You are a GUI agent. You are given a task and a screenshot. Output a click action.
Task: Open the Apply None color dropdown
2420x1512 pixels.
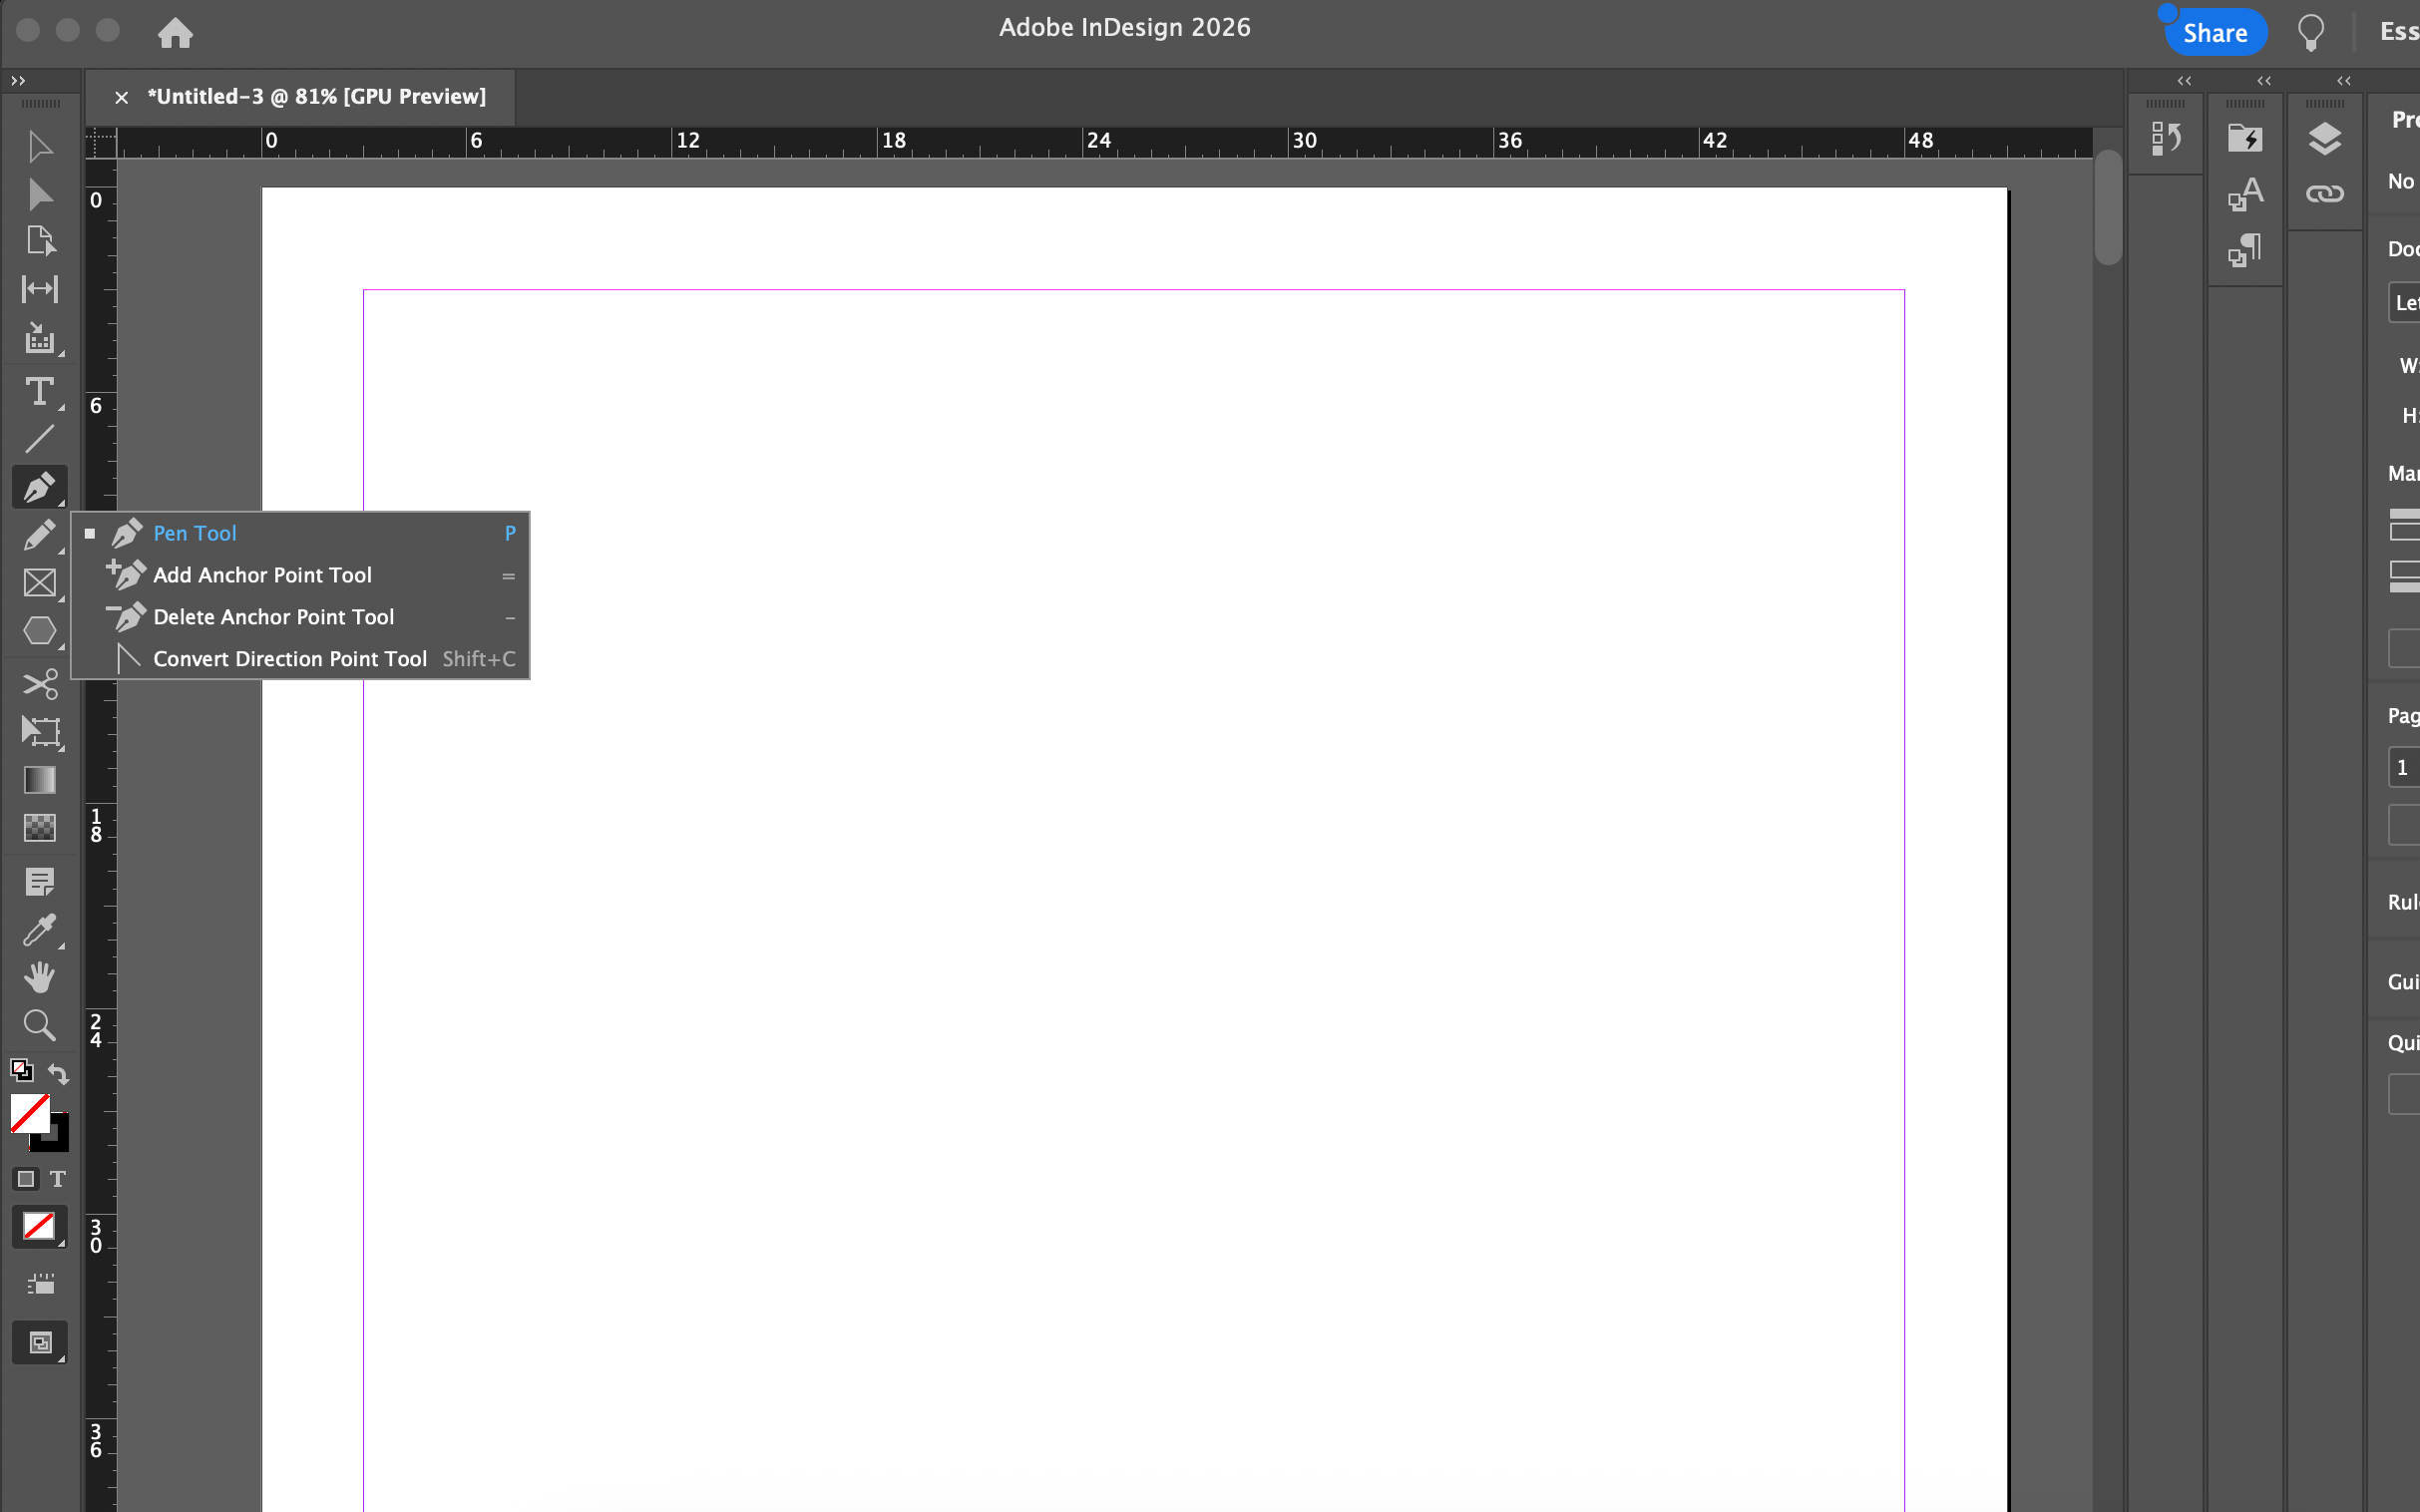(40, 1227)
